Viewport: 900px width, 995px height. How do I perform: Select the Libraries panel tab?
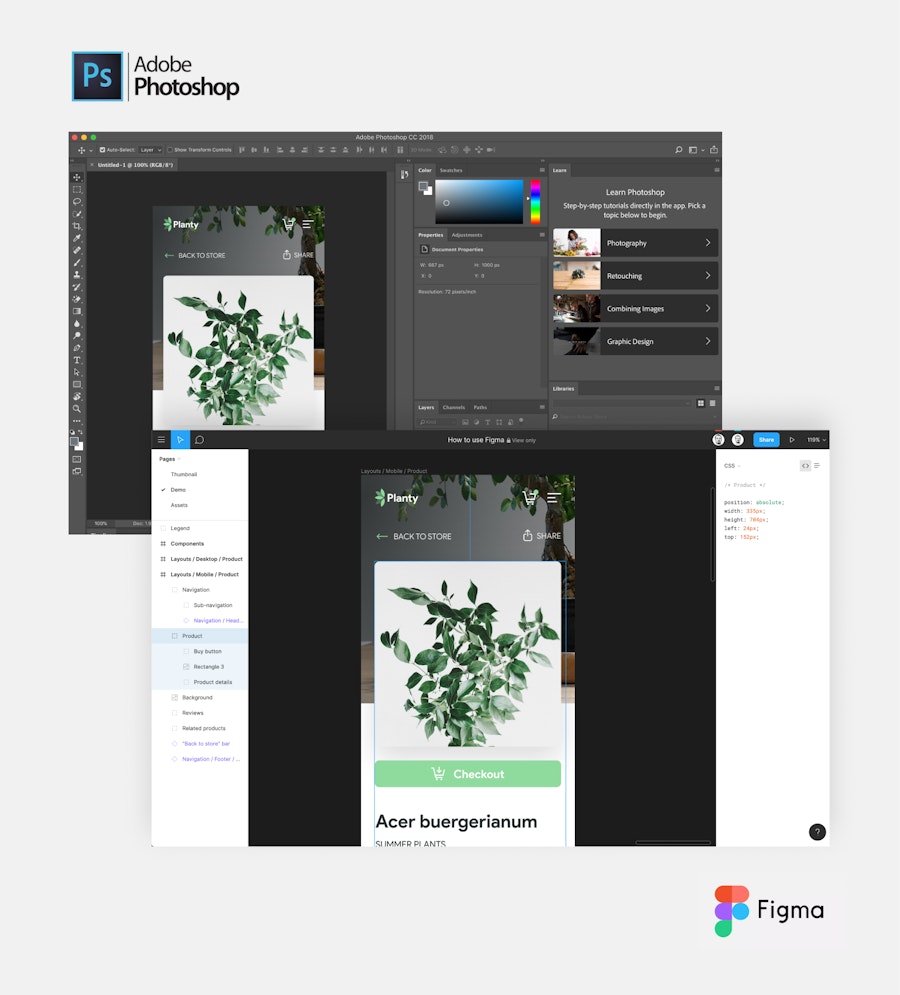coord(564,388)
